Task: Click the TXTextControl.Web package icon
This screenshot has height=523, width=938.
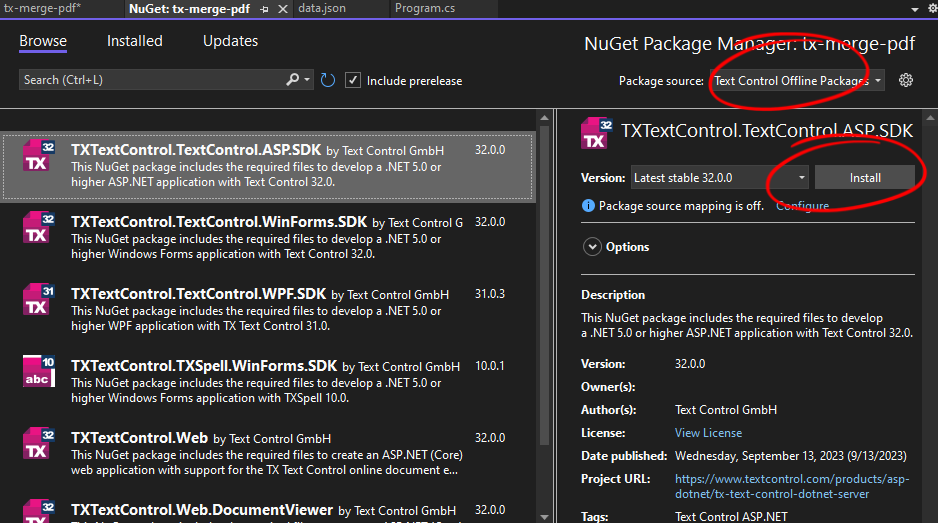Action: click(38, 443)
